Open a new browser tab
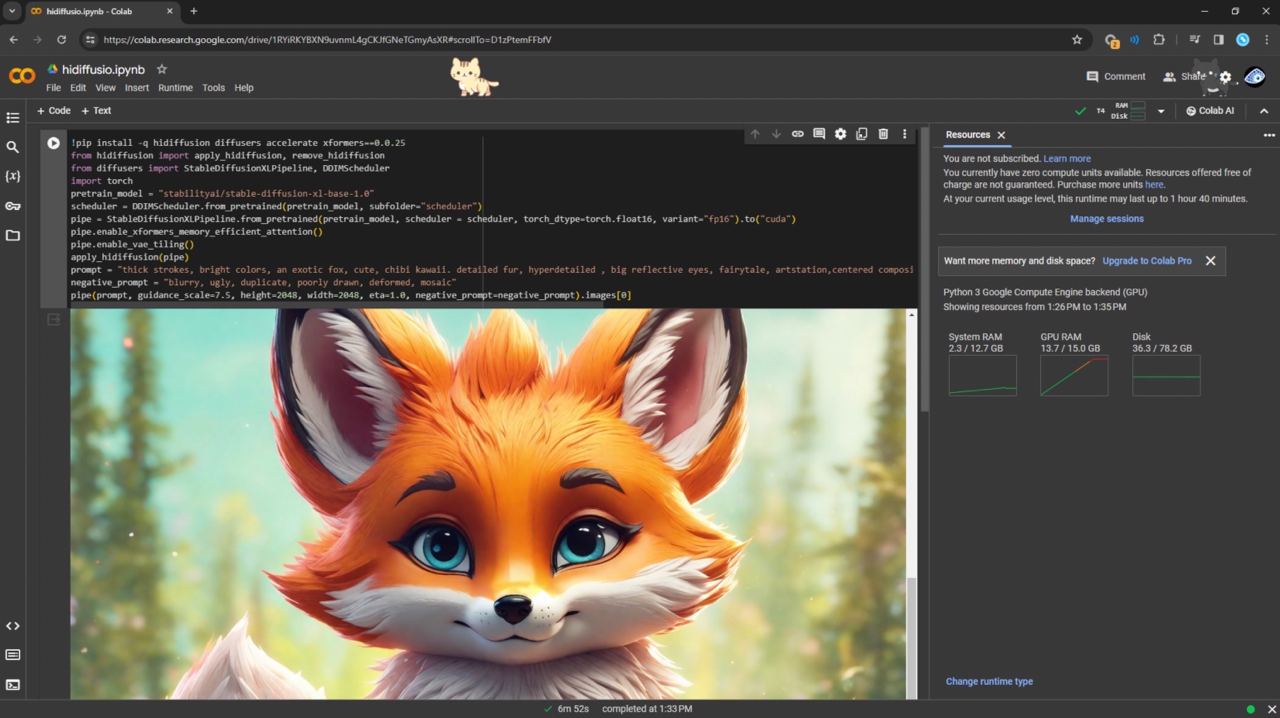This screenshot has height=718, width=1280. (193, 11)
